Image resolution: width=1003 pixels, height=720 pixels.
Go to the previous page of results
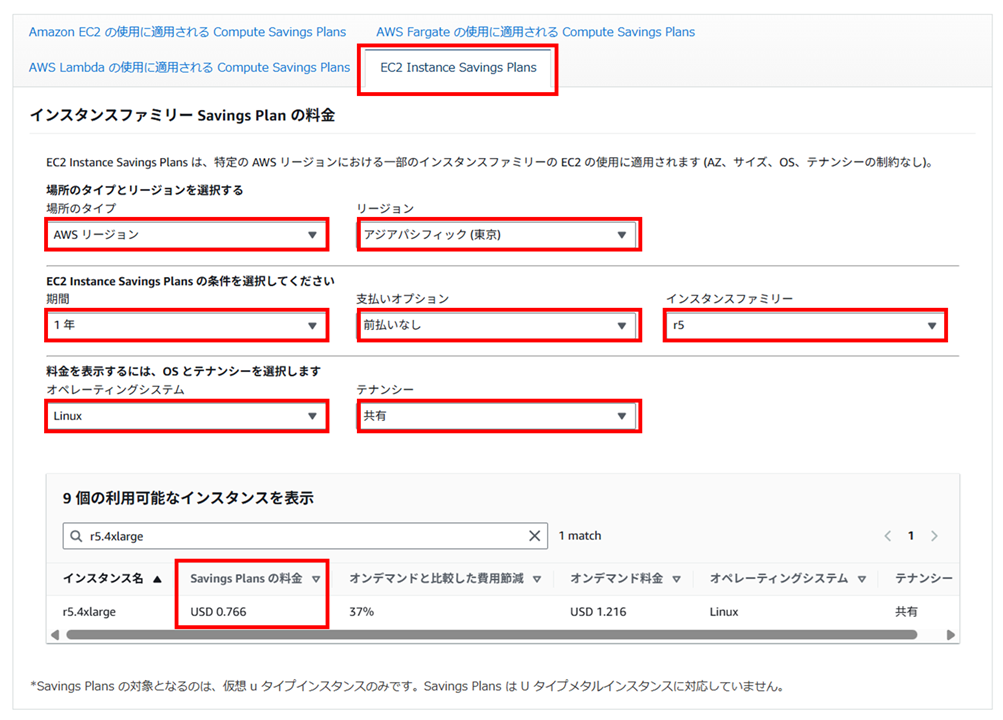coord(887,536)
